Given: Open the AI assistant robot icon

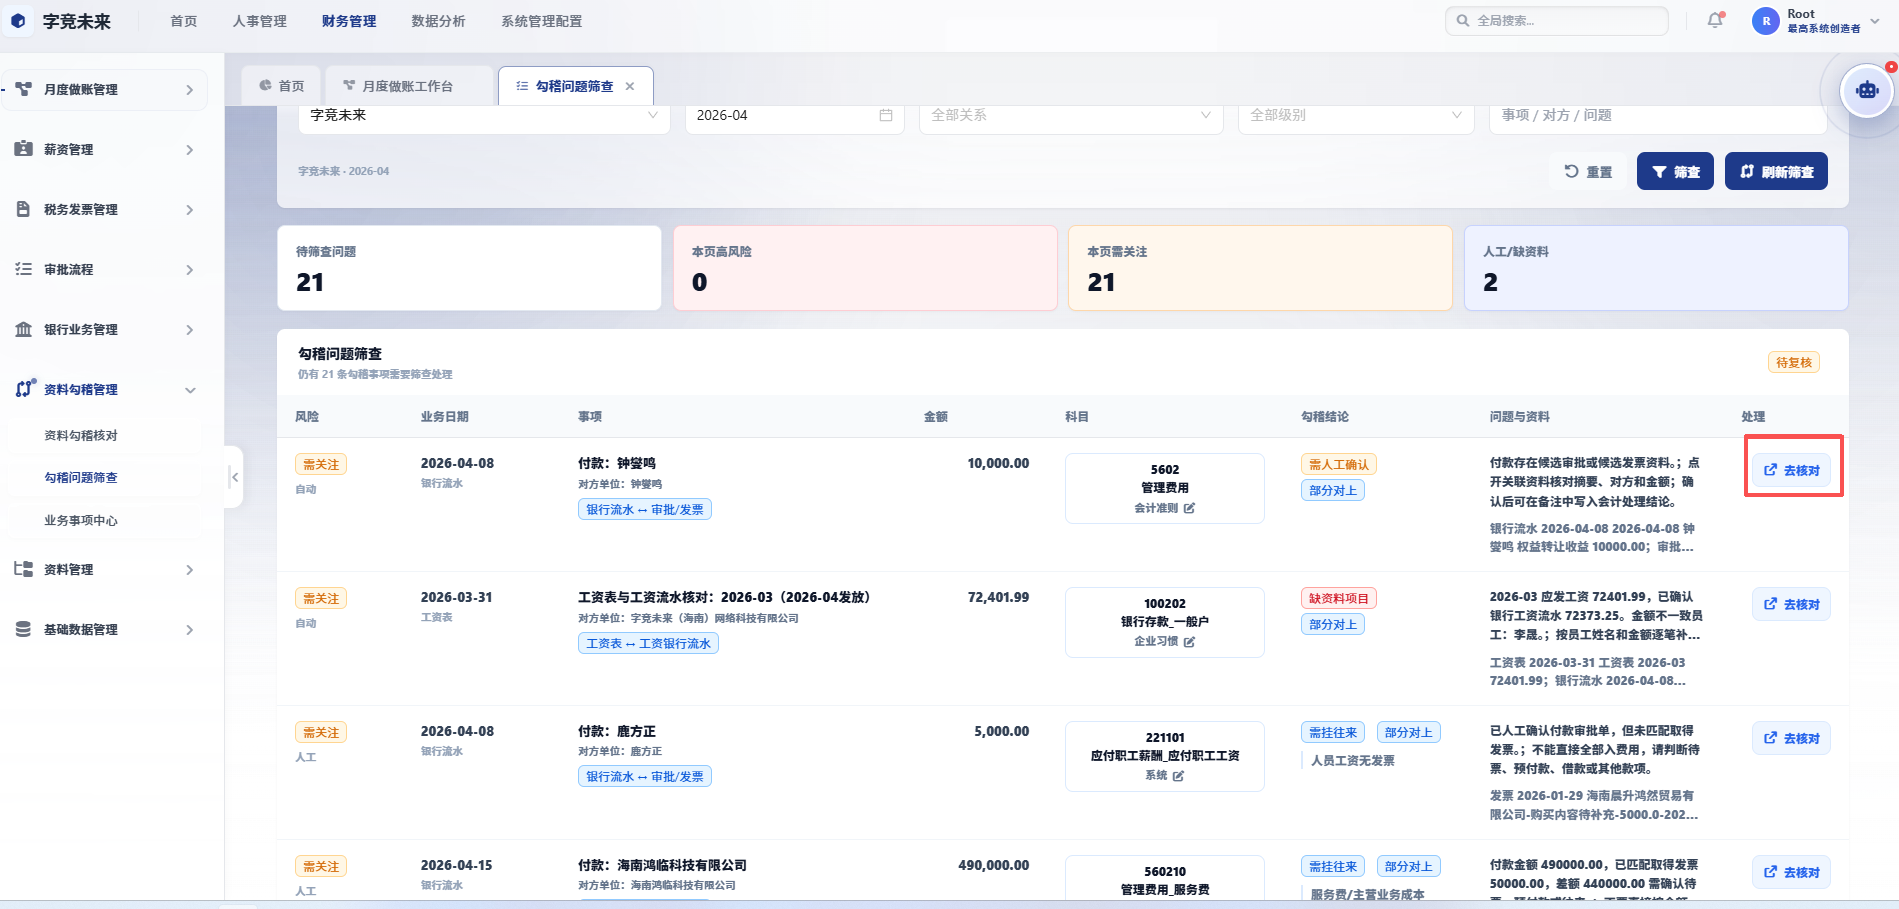Looking at the screenshot, I should (x=1867, y=91).
